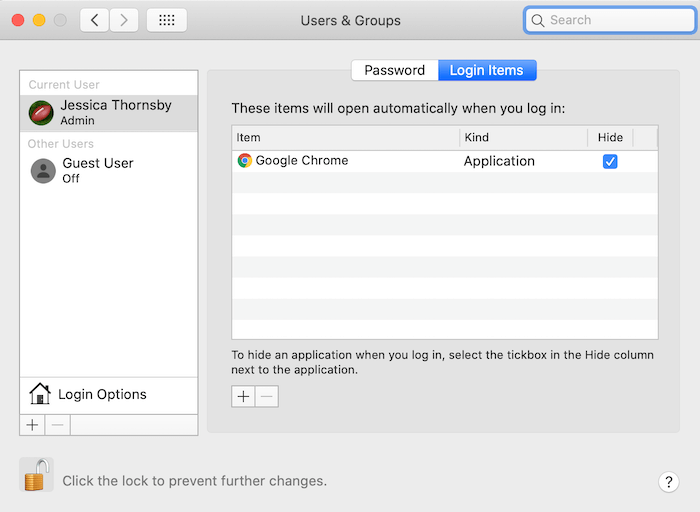Click the 'Click the lock to prevent further changes' text
The height and width of the screenshot is (512, 700).
click(195, 481)
